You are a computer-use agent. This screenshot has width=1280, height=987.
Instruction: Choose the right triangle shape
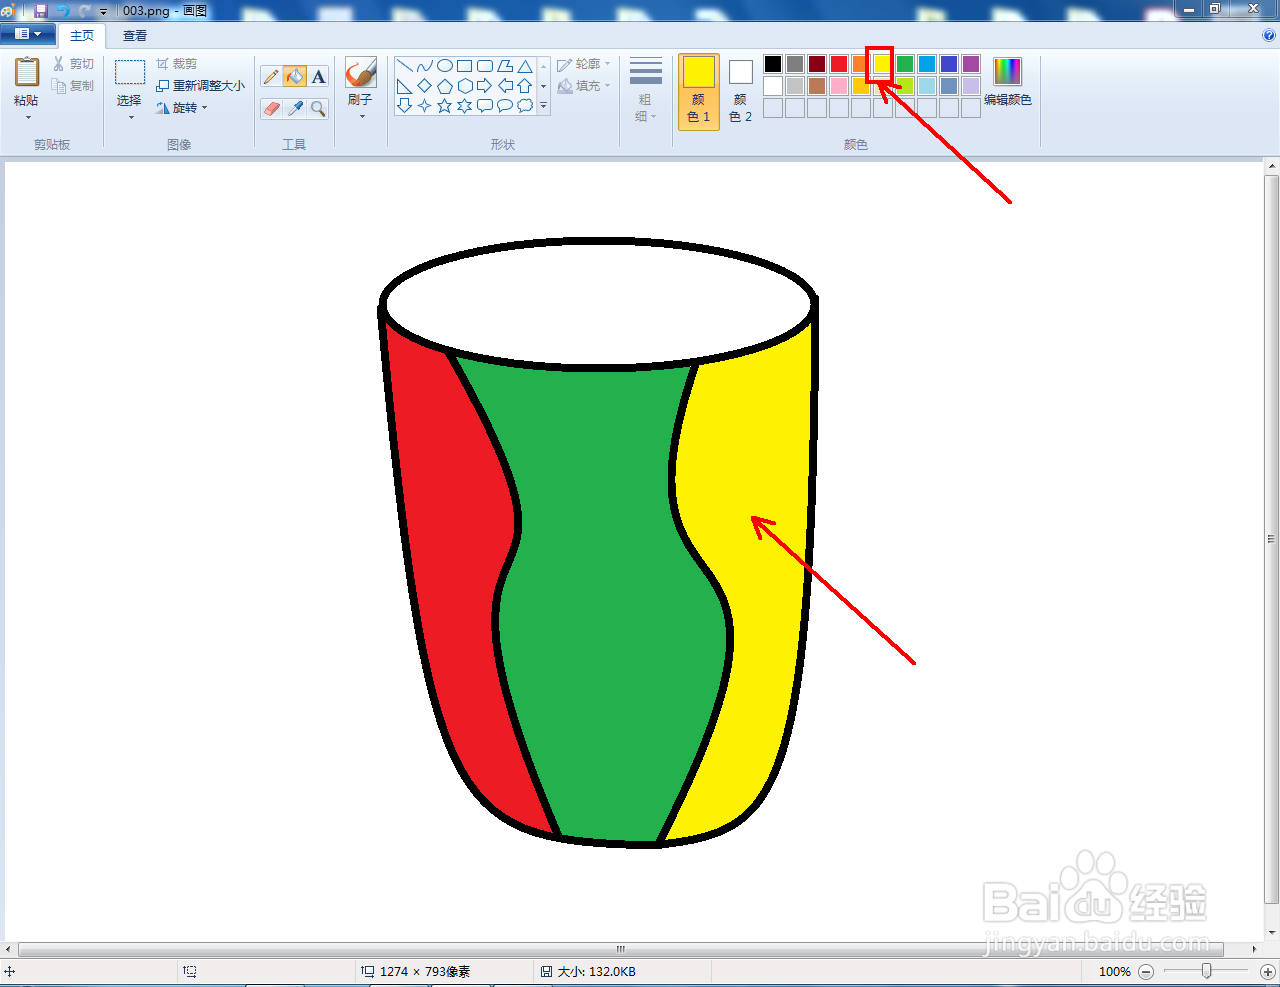[405, 86]
